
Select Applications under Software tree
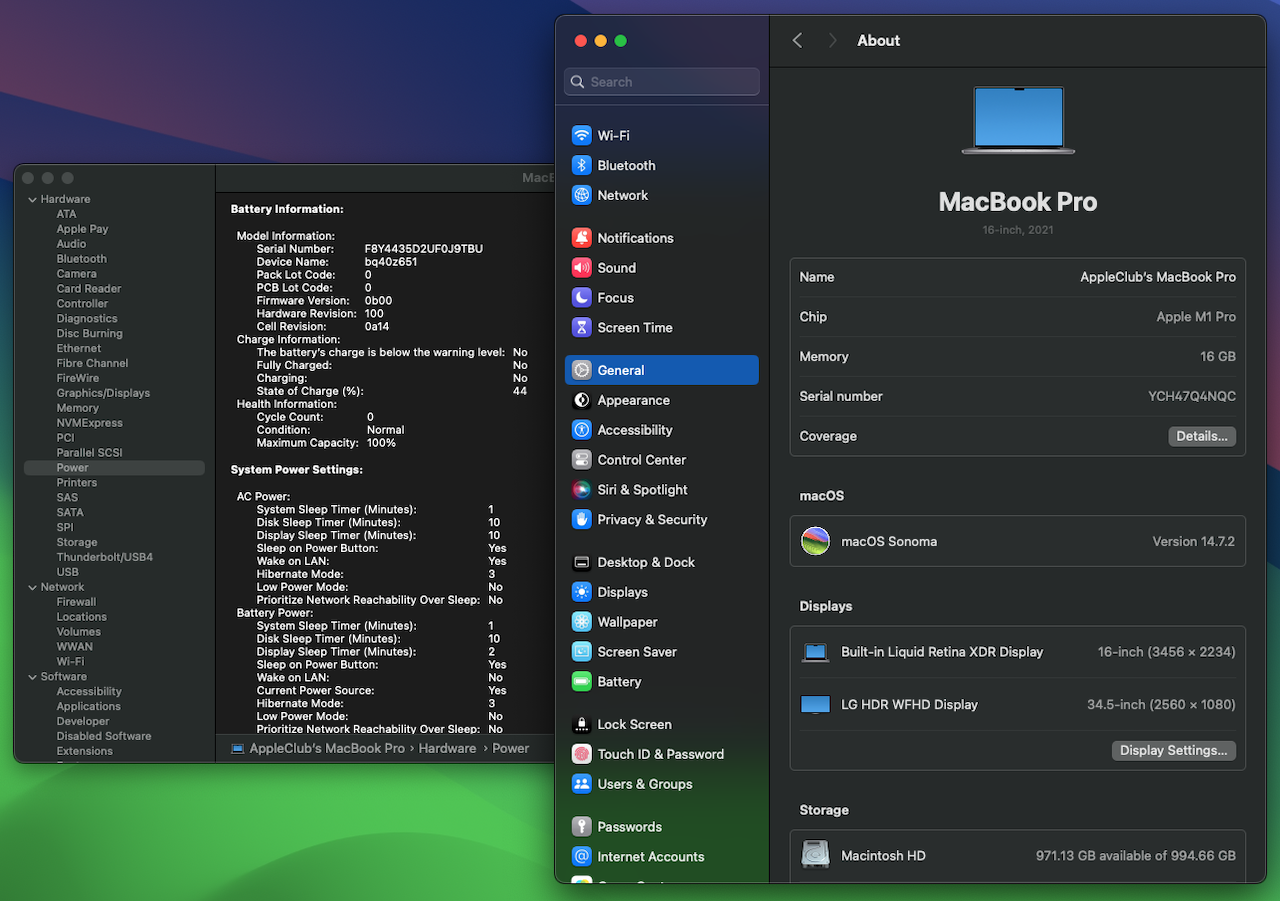(x=89, y=706)
